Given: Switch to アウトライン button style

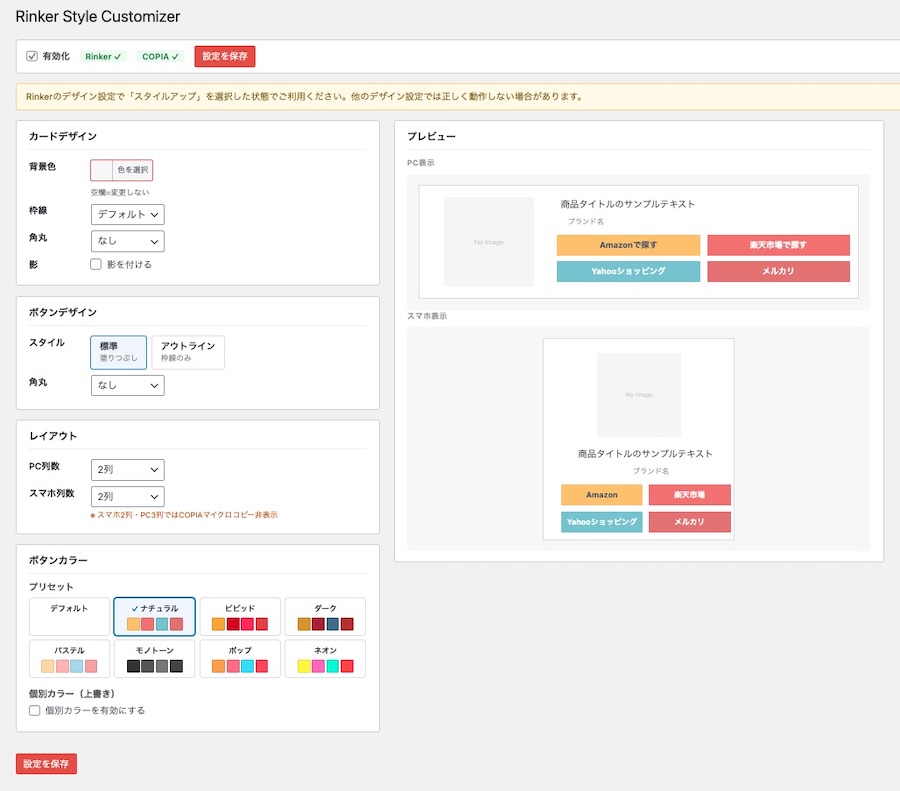Looking at the screenshot, I should (x=188, y=352).
